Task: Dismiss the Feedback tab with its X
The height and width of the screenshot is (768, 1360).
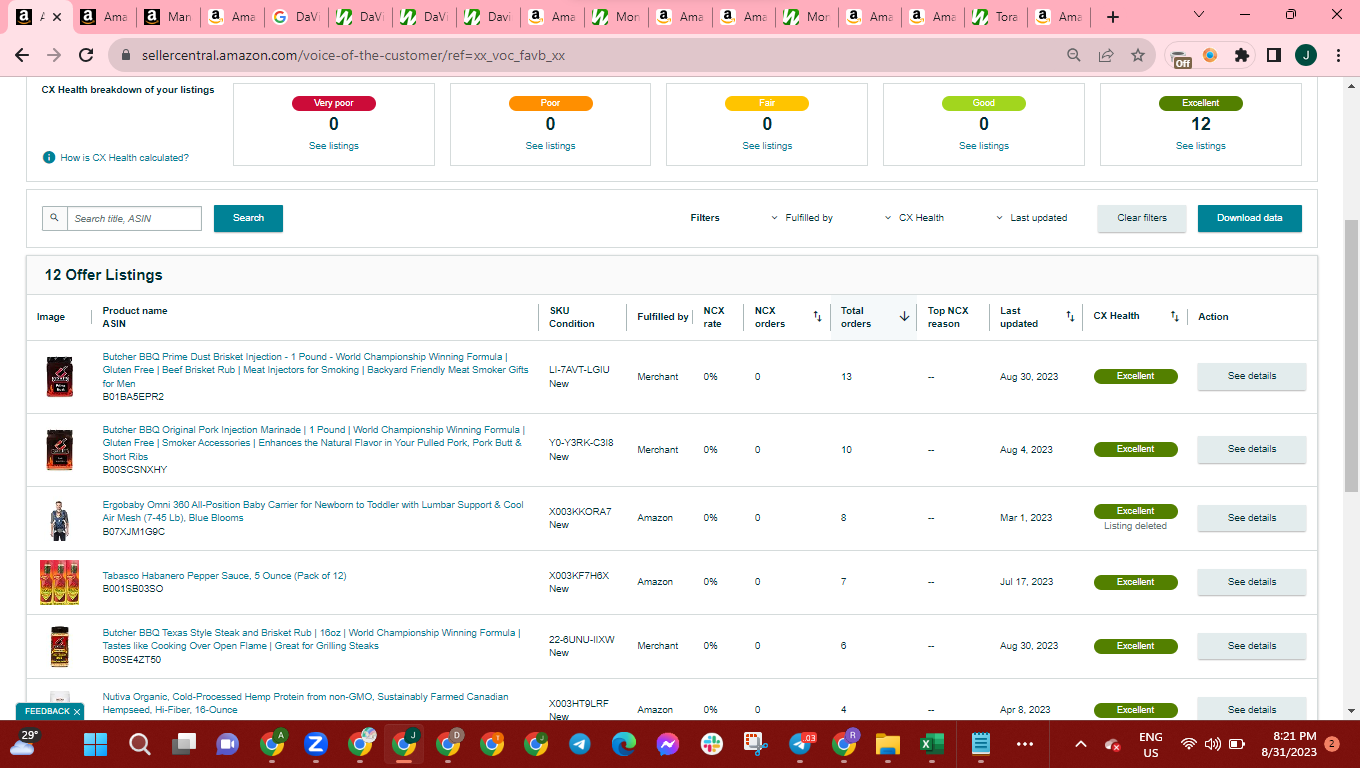Action: (77, 711)
